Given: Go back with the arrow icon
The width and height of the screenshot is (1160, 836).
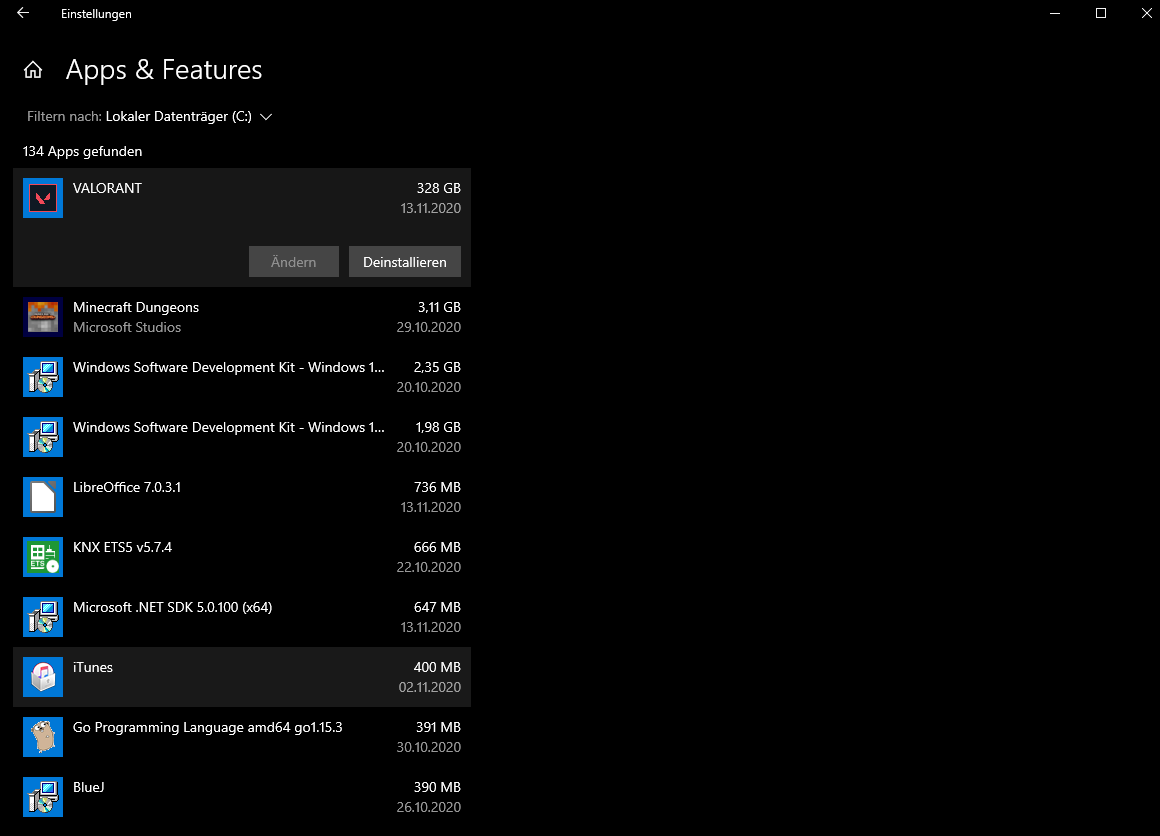Looking at the screenshot, I should [23, 13].
